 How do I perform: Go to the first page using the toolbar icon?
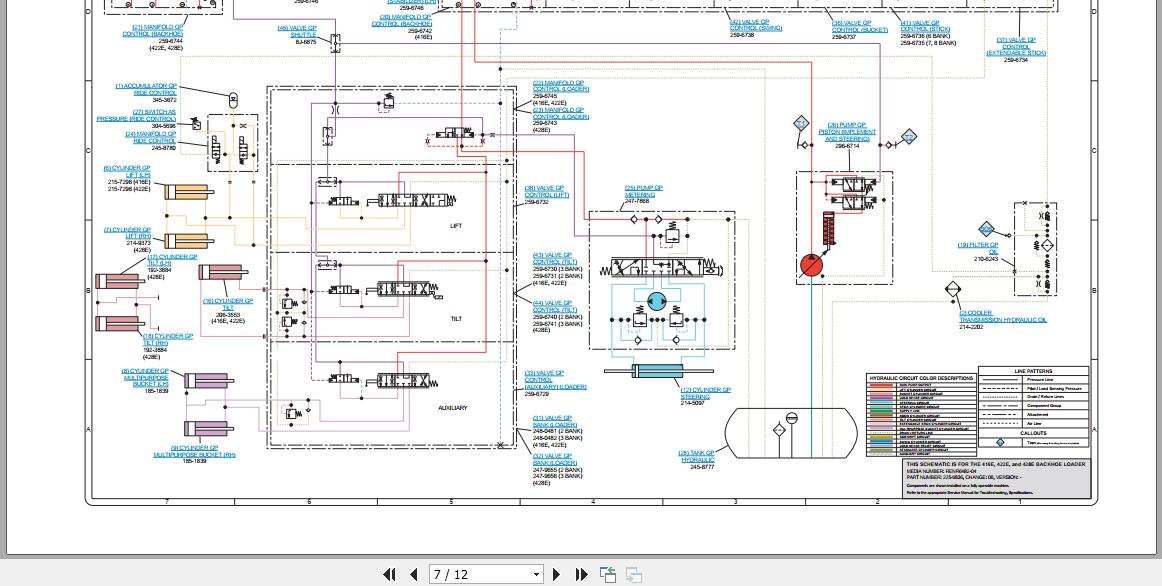pyautogui.click(x=390, y=574)
